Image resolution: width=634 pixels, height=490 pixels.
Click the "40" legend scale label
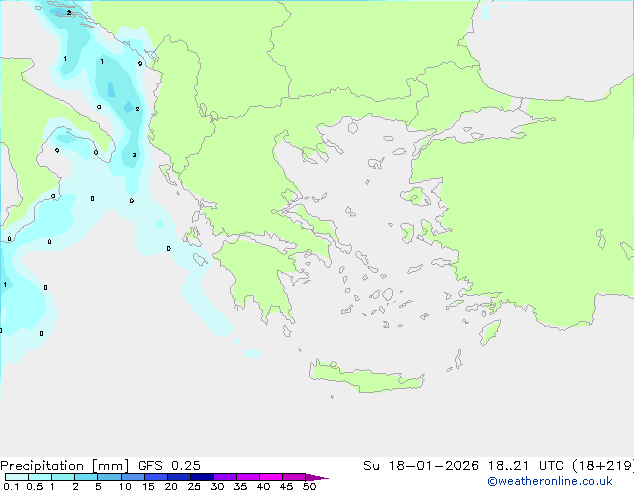pos(263,486)
